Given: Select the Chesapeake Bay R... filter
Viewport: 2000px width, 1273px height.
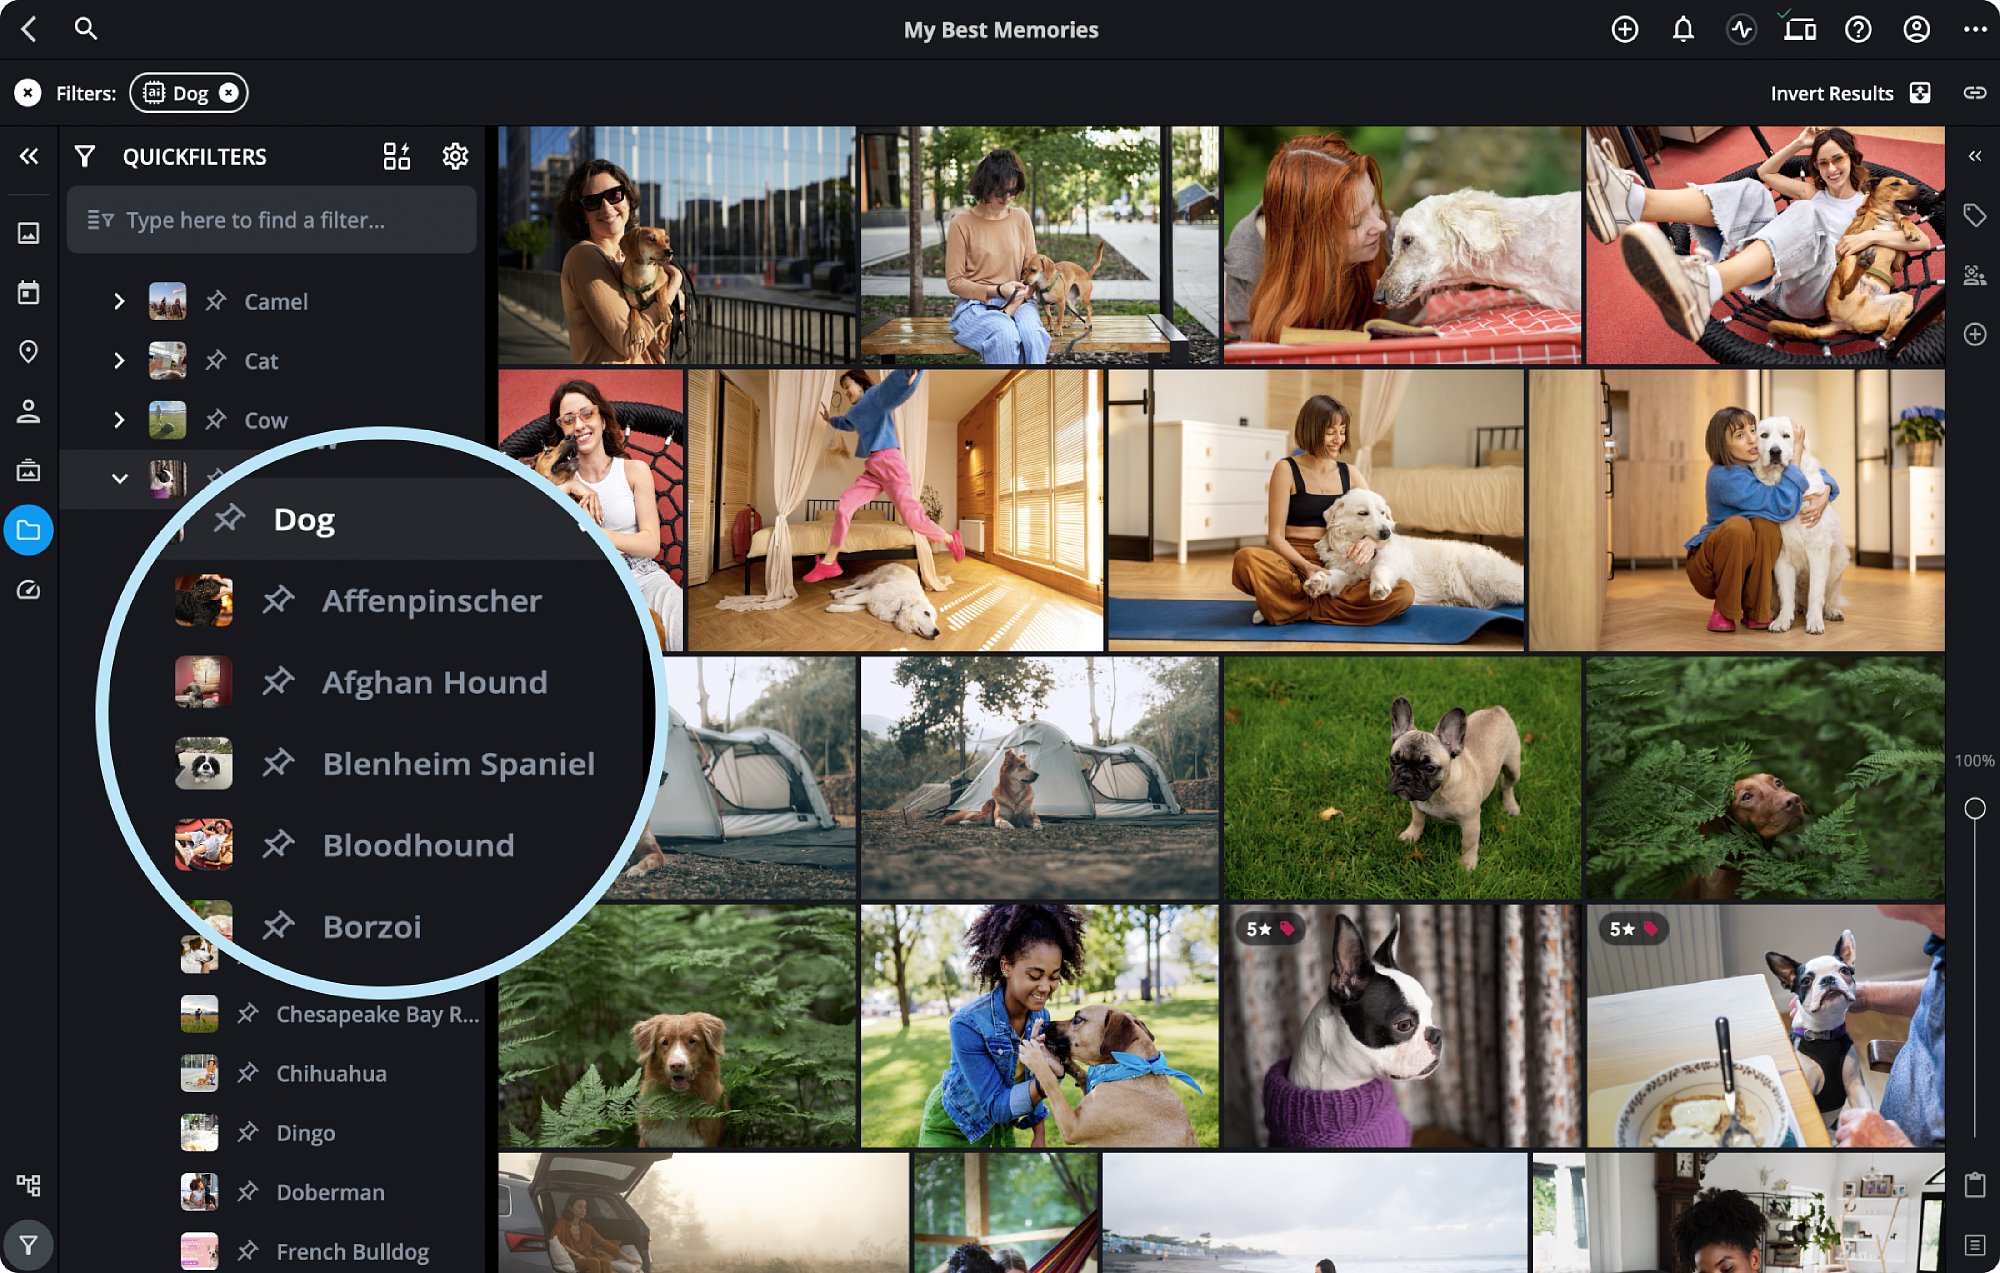Looking at the screenshot, I should pos(378,1014).
